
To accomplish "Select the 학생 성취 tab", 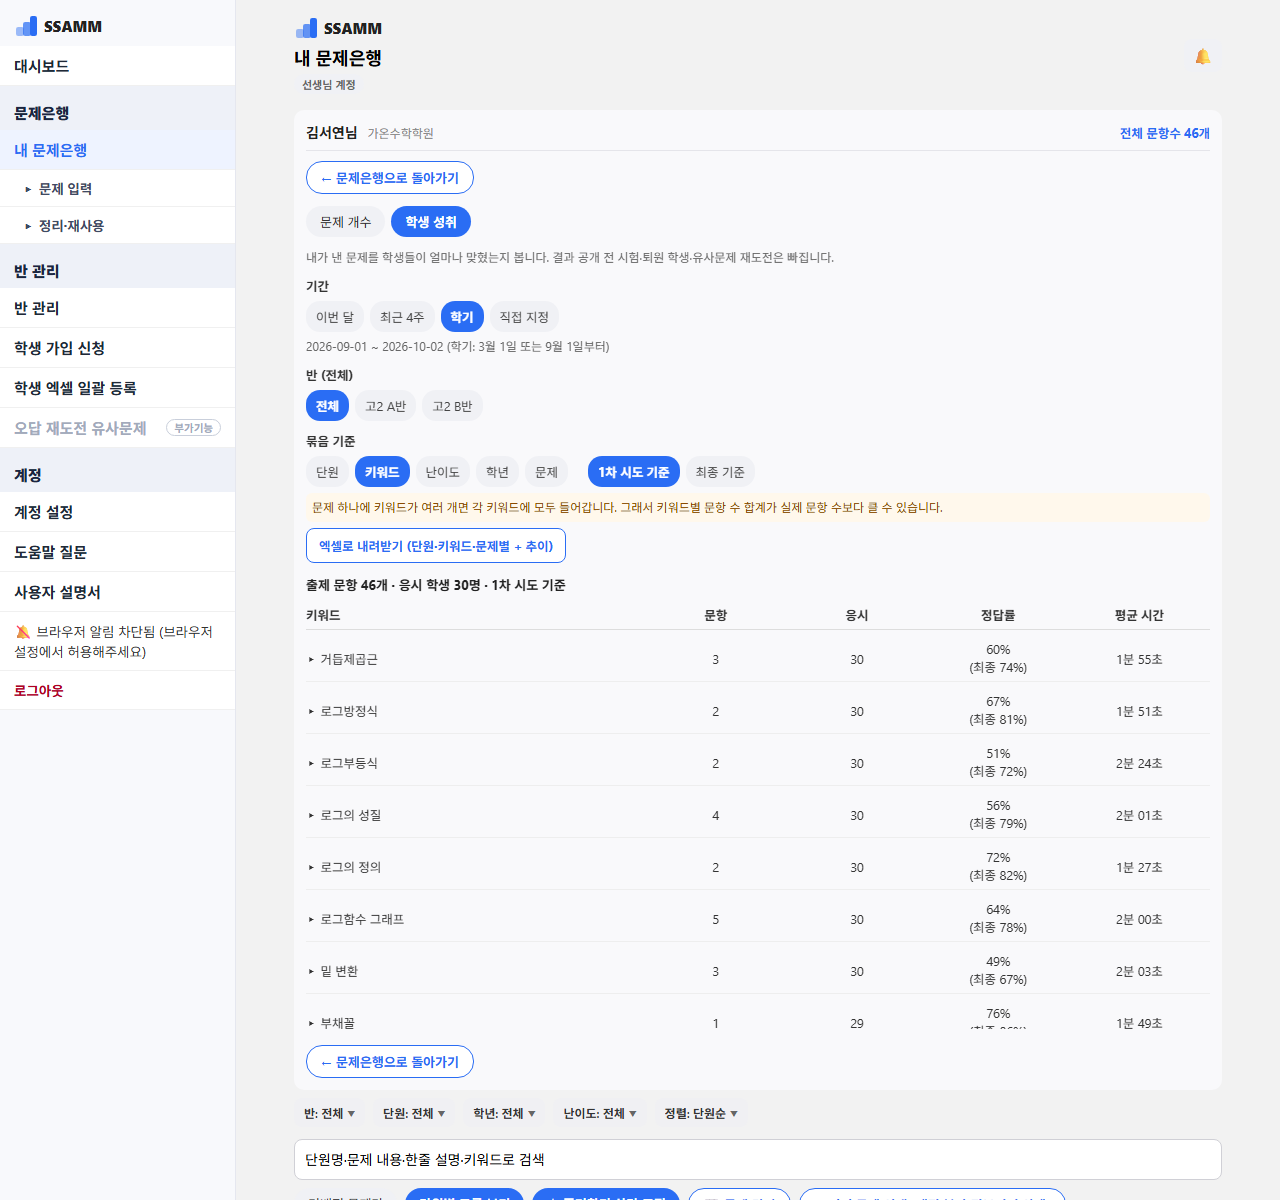I will click(431, 222).
